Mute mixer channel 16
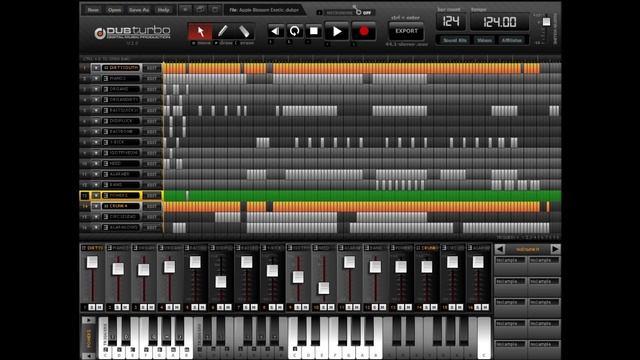 tap(485, 307)
